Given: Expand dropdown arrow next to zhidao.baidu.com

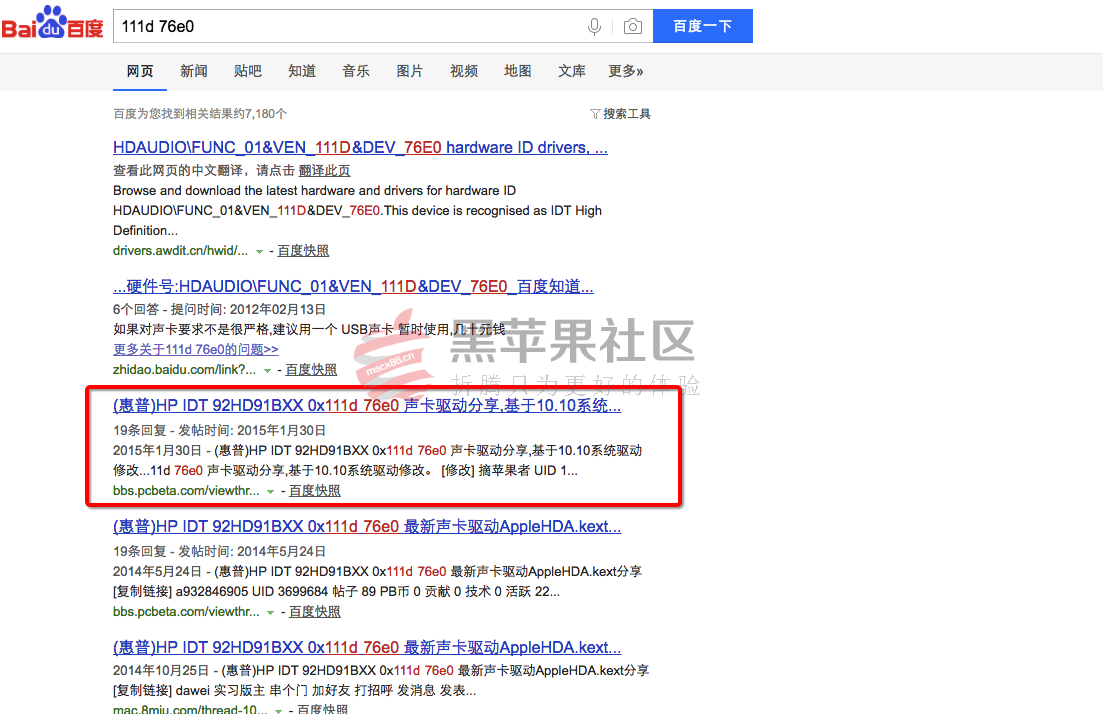Looking at the screenshot, I should point(267,371).
